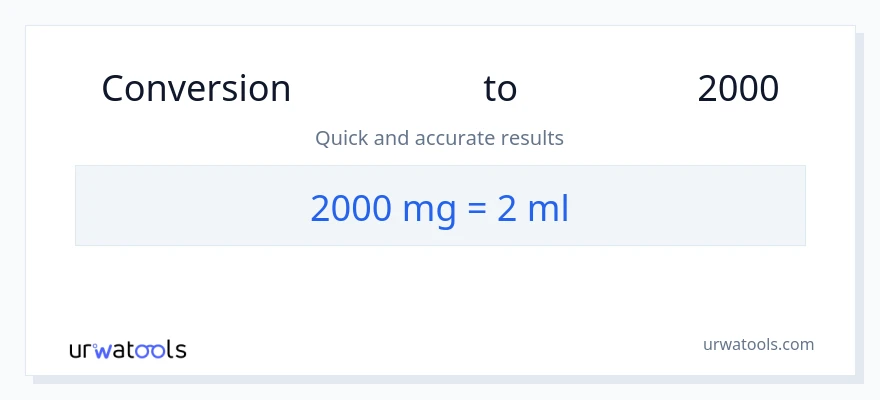880x400 pixels.
Task: Click the blue 'w' in the logo
Action: [104, 350]
